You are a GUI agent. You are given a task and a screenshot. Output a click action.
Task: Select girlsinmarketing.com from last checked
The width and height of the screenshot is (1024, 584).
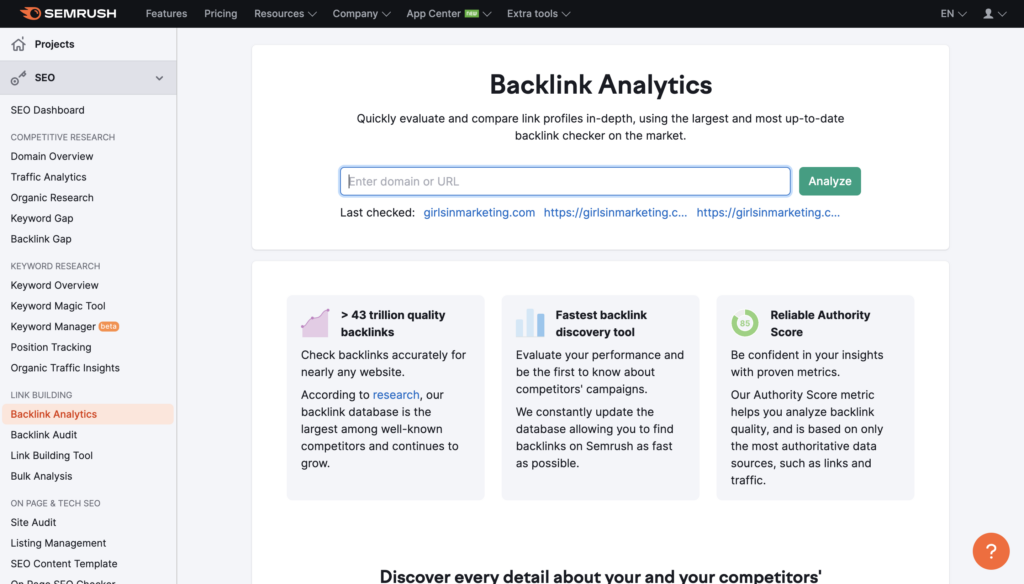[479, 212]
